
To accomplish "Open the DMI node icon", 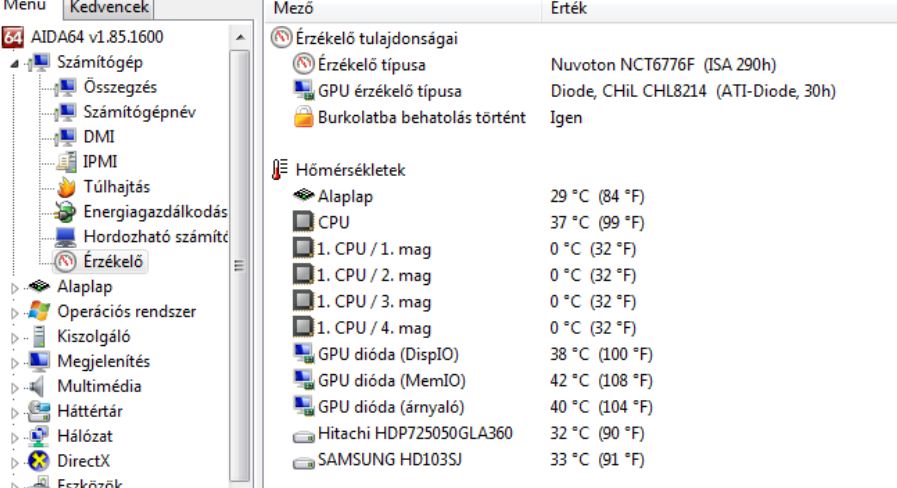I will tap(66, 137).
